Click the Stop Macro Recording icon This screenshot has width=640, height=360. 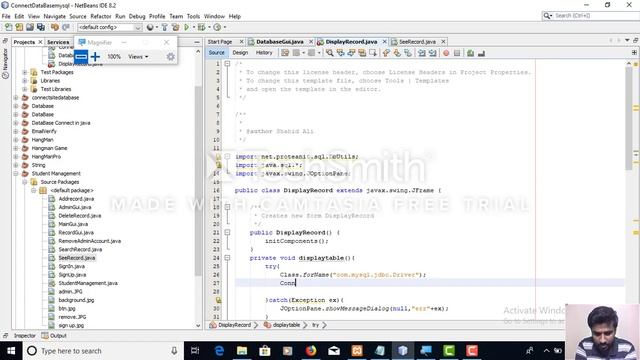coord(457,53)
